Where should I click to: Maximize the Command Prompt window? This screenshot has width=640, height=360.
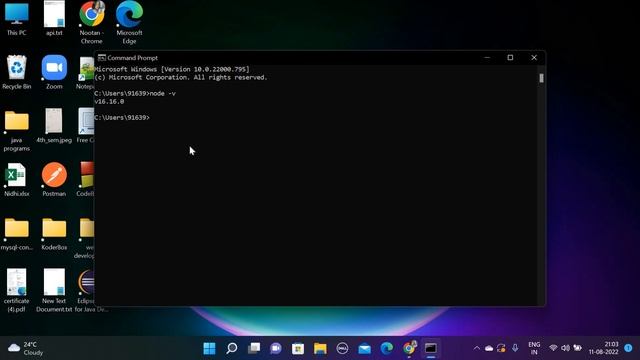pos(510,58)
